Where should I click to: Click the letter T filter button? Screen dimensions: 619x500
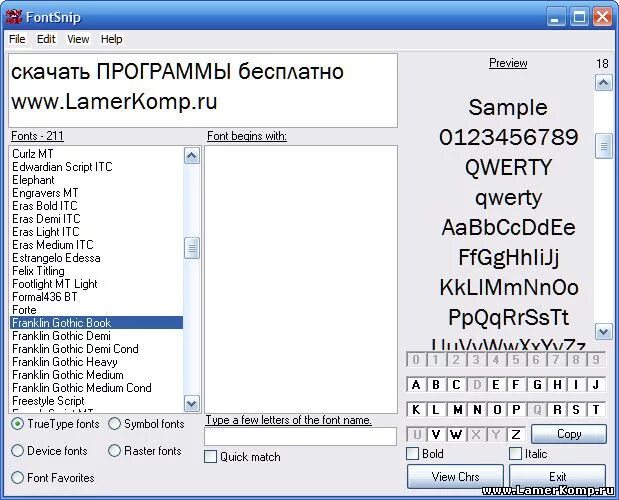pos(596,410)
